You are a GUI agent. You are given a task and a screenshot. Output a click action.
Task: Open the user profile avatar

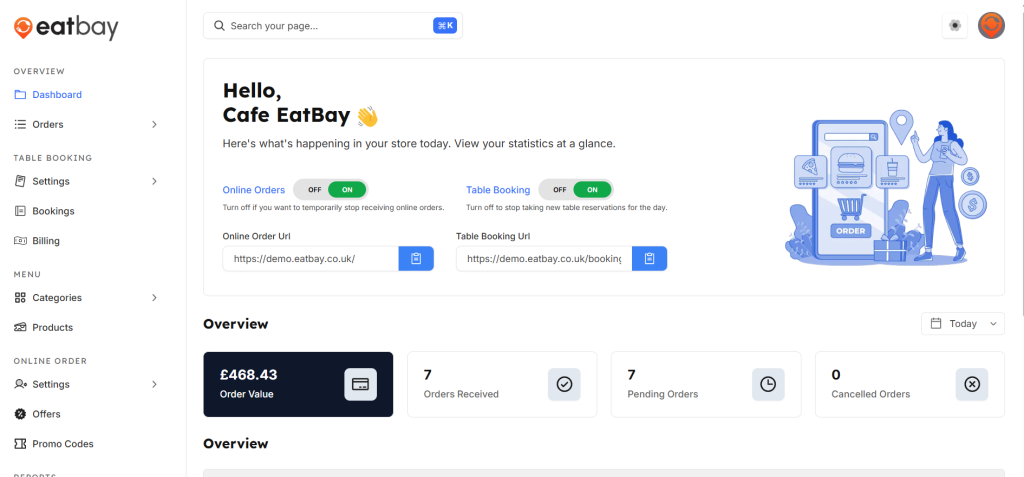[x=990, y=26]
